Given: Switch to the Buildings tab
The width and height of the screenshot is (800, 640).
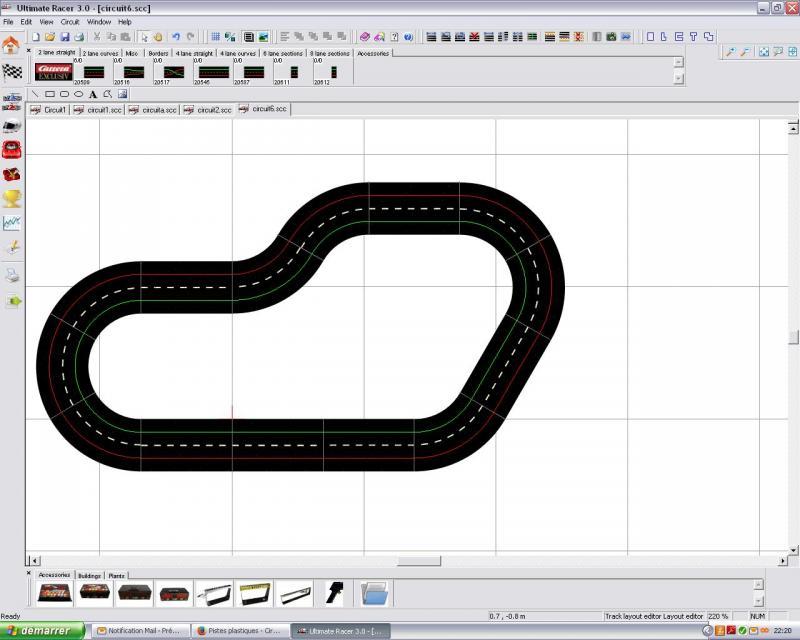Looking at the screenshot, I should (89, 575).
